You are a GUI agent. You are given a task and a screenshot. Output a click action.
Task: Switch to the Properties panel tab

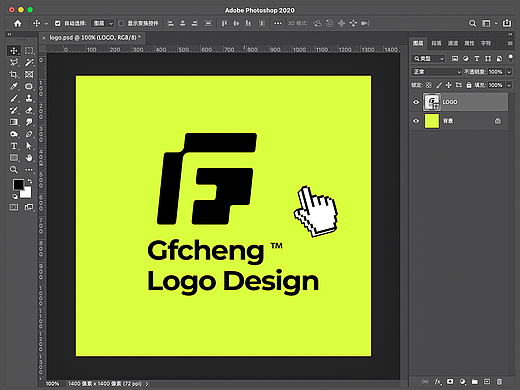click(x=469, y=43)
